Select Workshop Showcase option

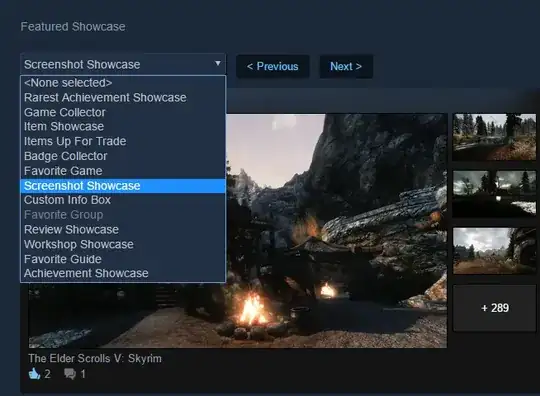point(123,244)
